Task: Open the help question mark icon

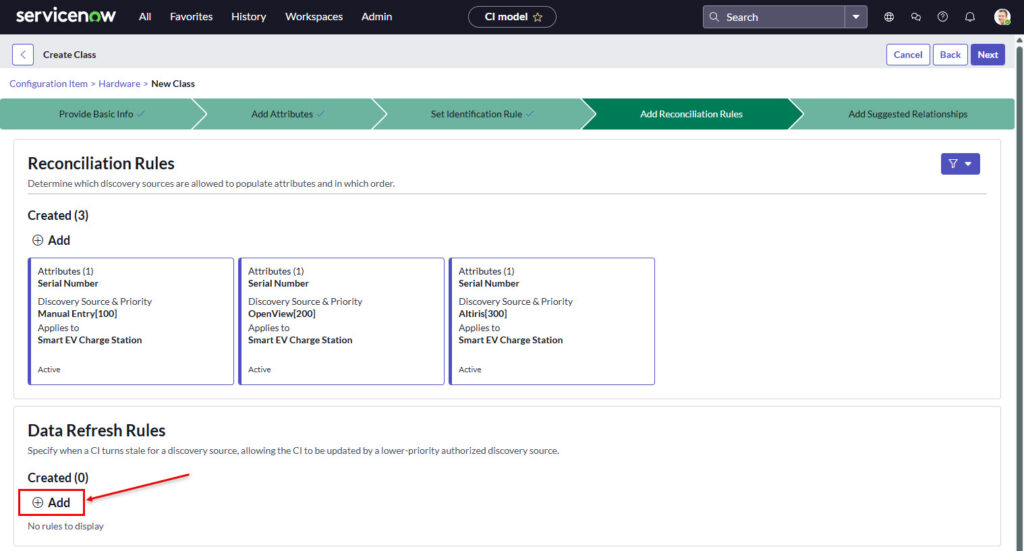Action: point(942,17)
